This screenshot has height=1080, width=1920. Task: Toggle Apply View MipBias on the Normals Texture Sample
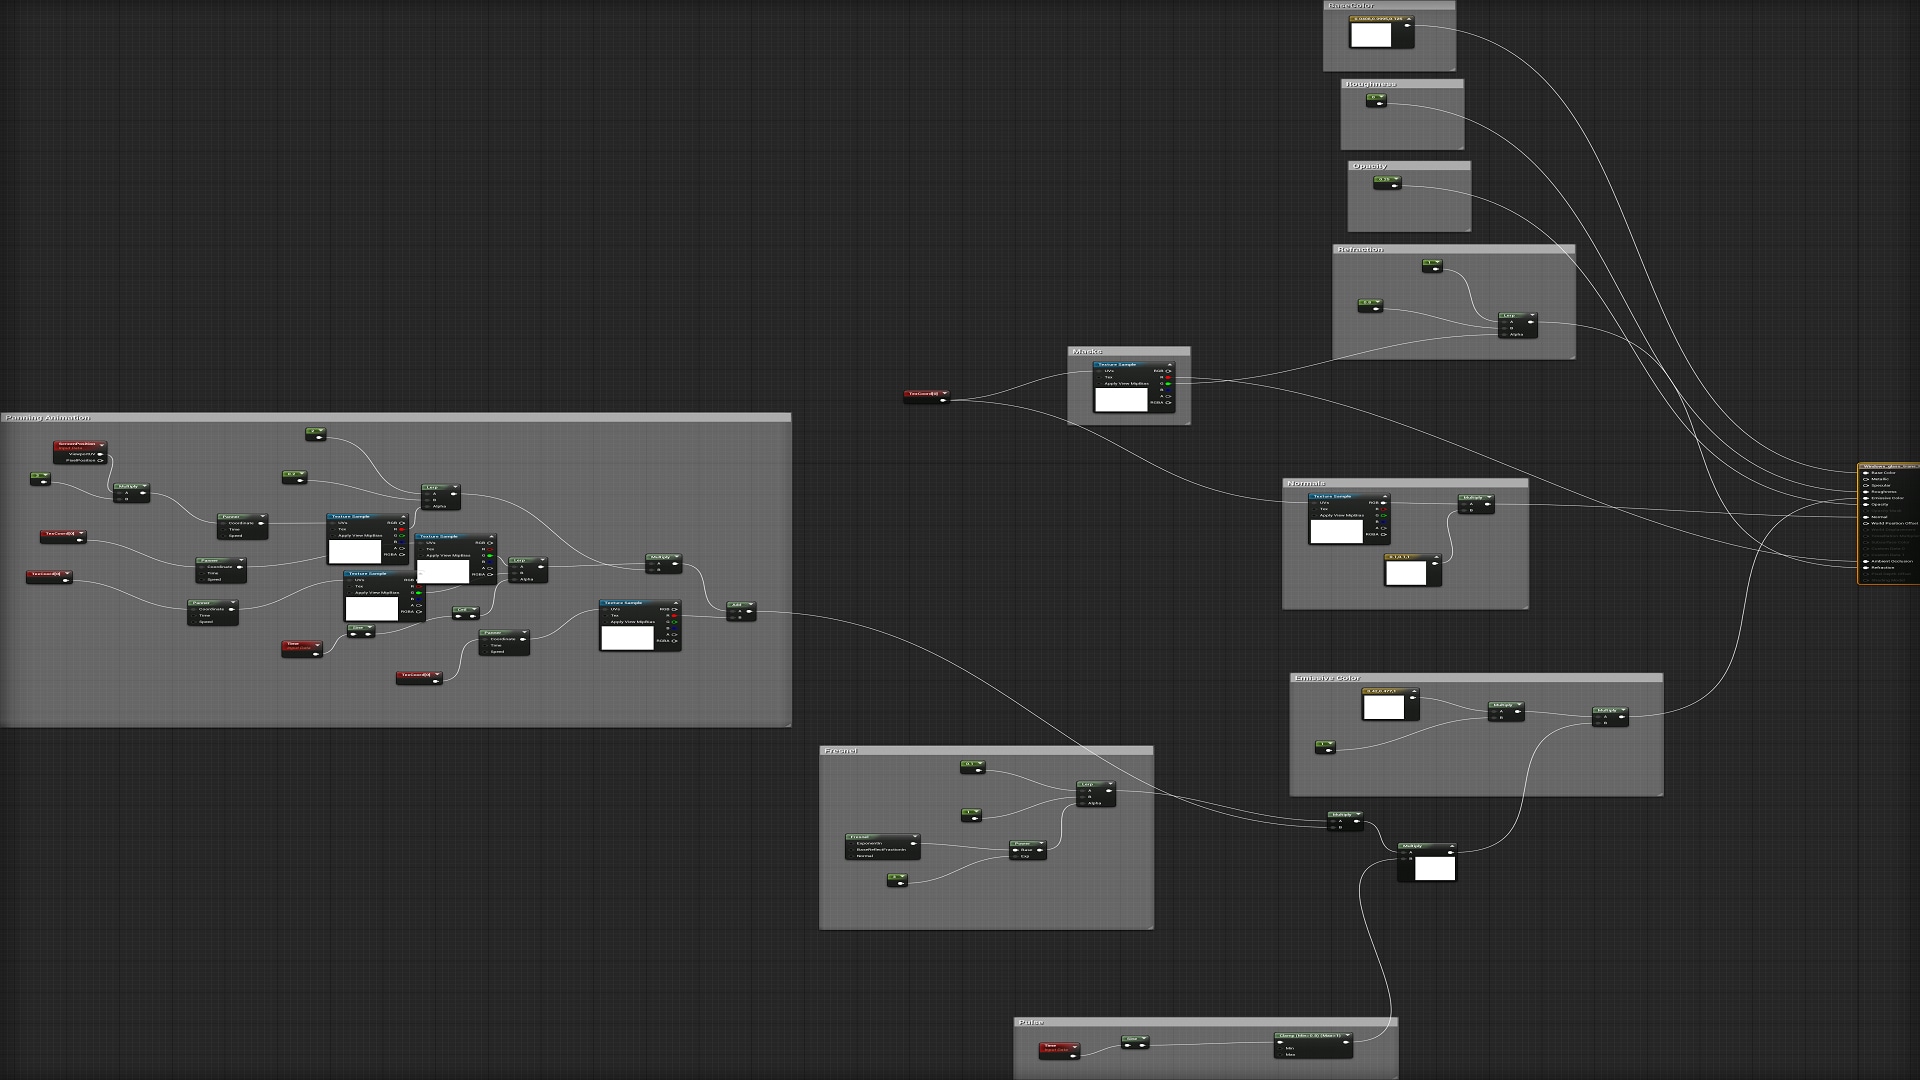(1315, 515)
